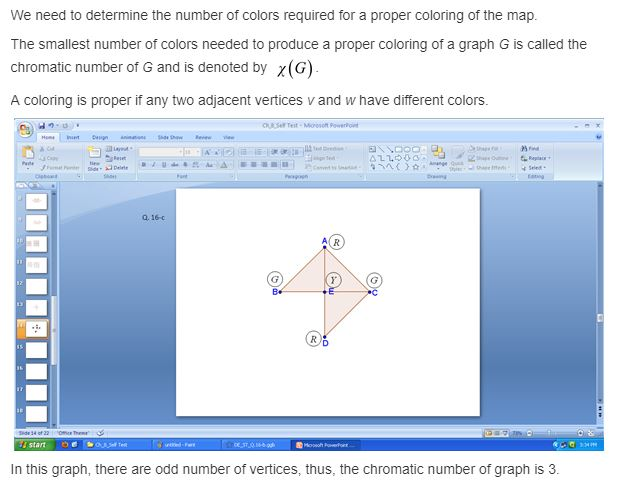Reset the slide layout

116,158
